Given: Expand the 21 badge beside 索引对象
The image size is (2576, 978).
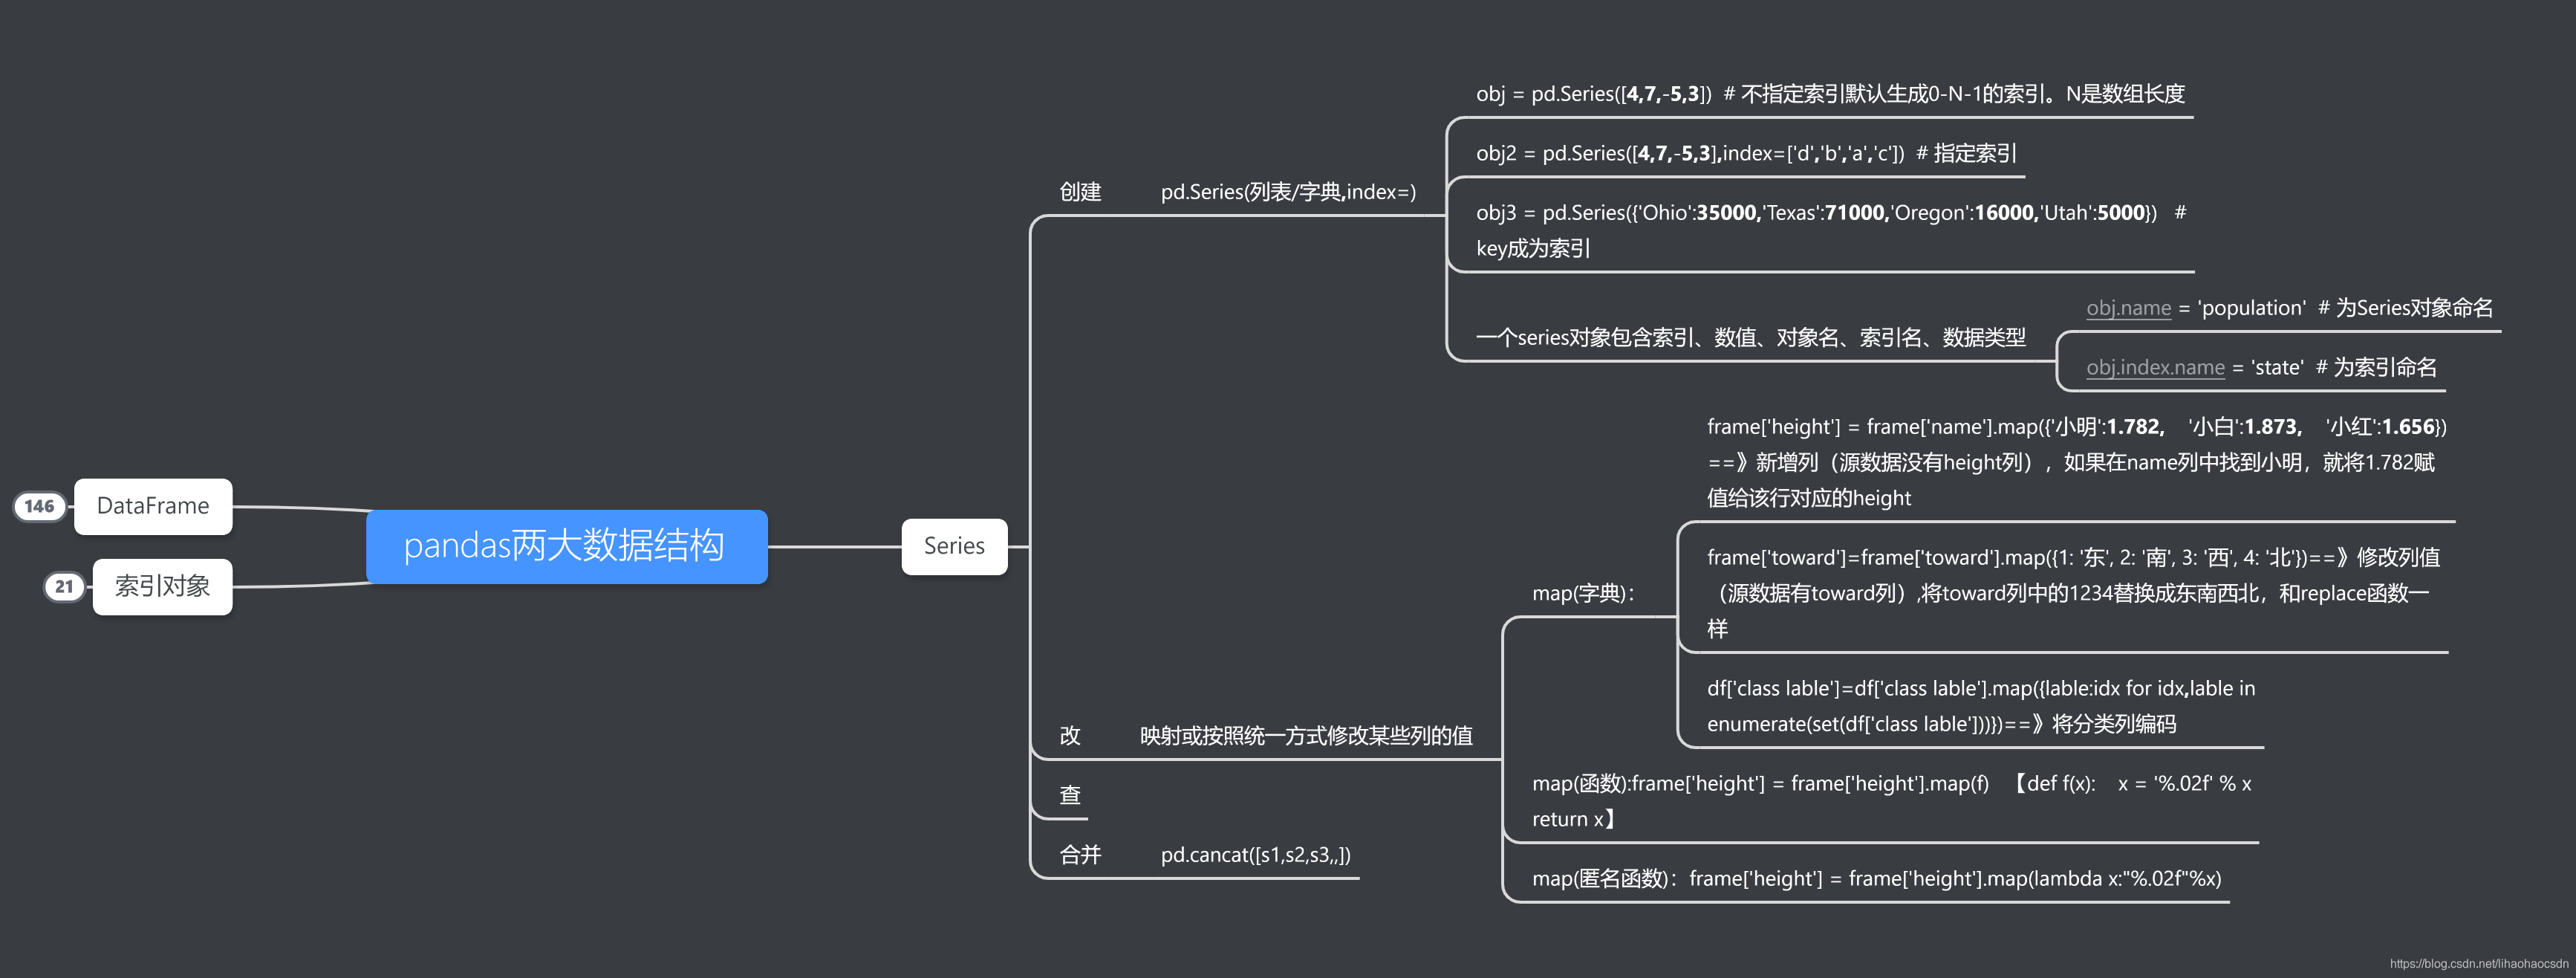Looking at the screenshot, I should coord(64,586).
